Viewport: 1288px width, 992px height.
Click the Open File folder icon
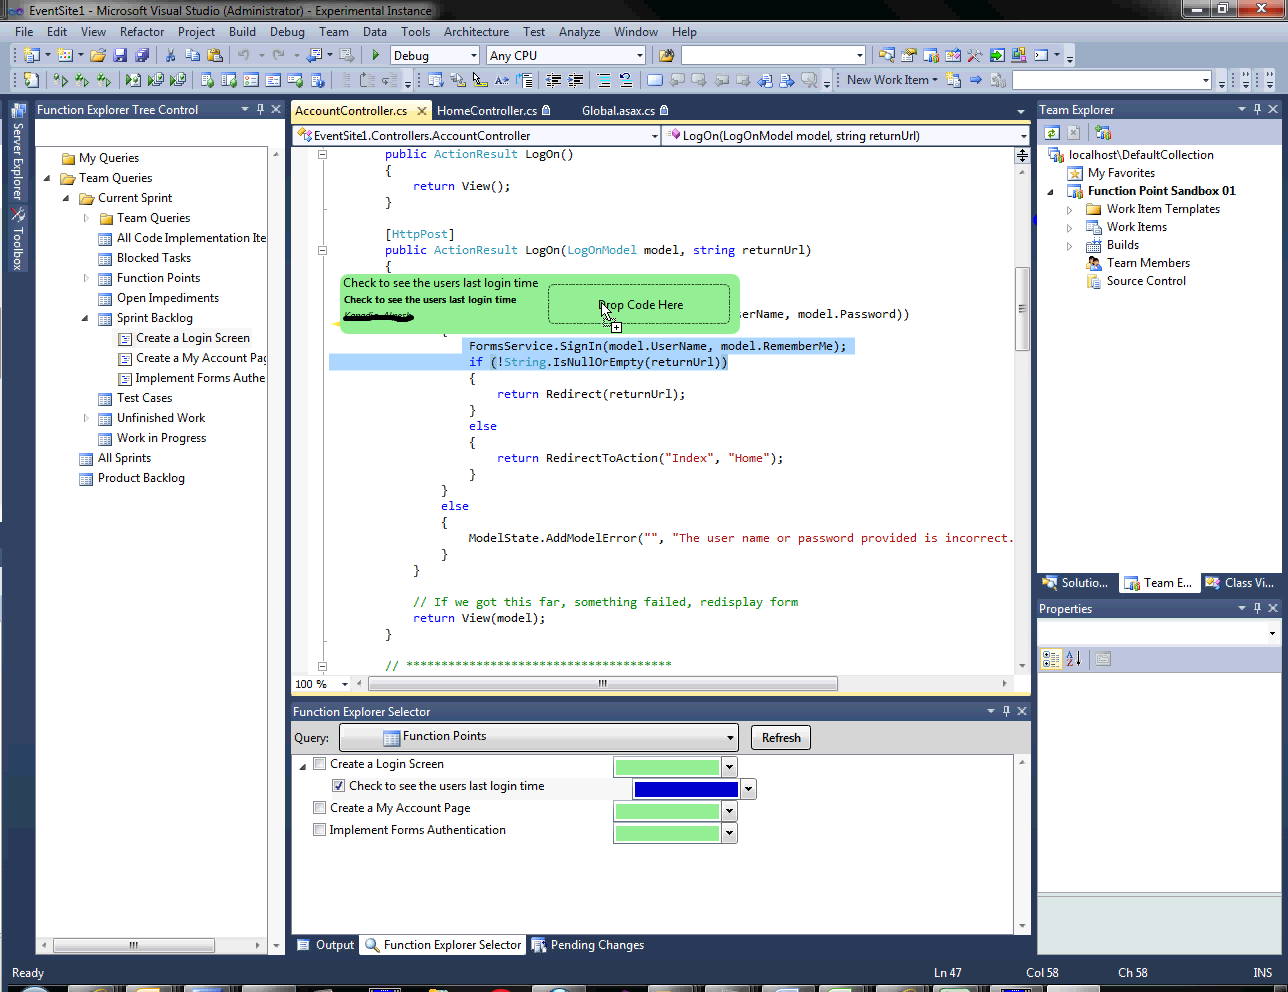(x=98, y=55)
